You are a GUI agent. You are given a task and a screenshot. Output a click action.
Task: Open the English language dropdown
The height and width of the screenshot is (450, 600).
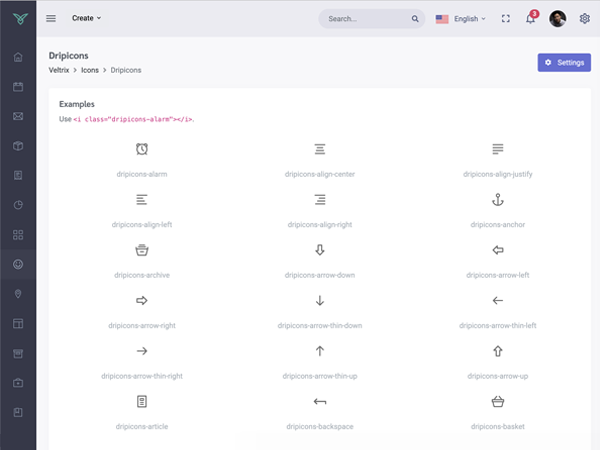point(461,18)
